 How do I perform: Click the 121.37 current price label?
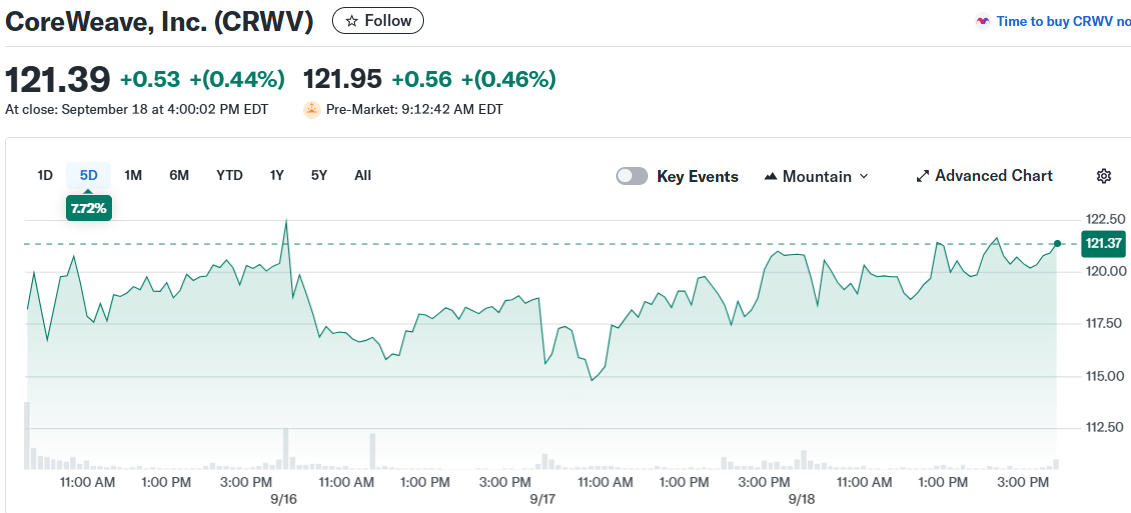(x=1104, y=244)
